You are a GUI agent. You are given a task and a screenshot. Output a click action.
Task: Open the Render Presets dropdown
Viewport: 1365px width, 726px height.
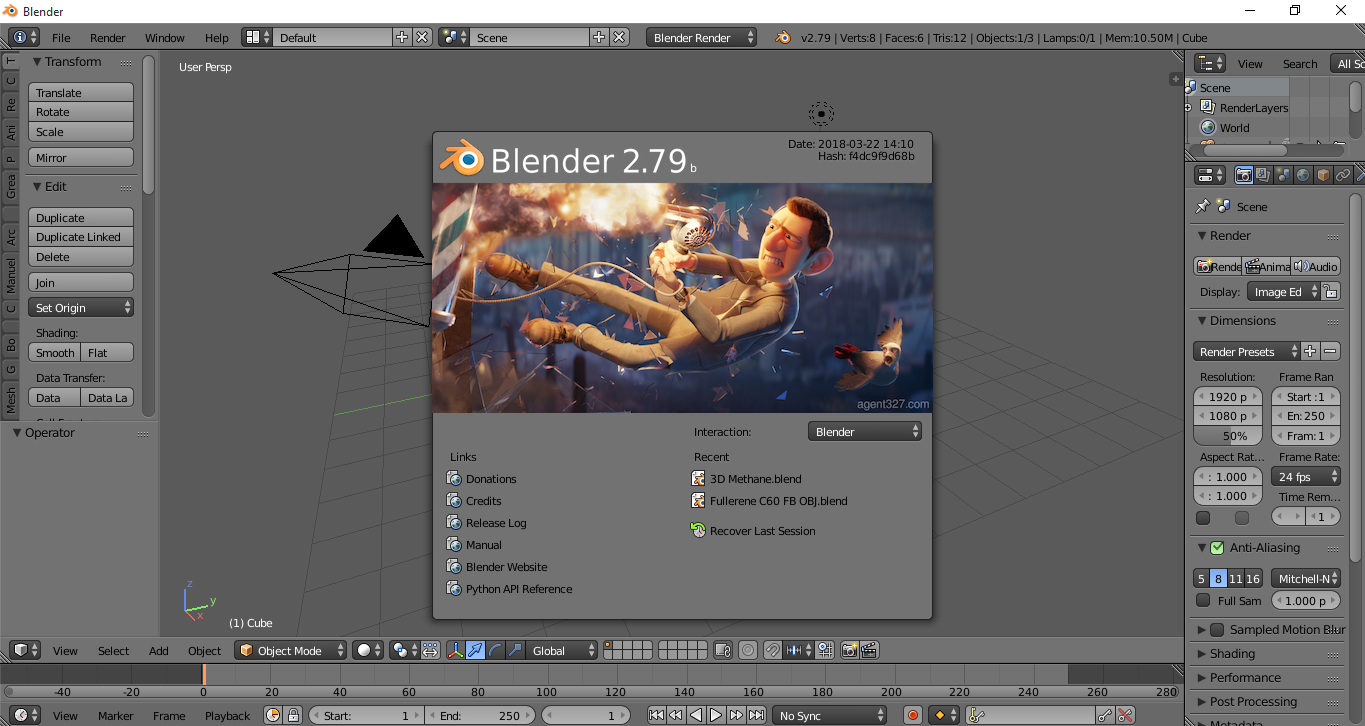(x=1247, y=352)
